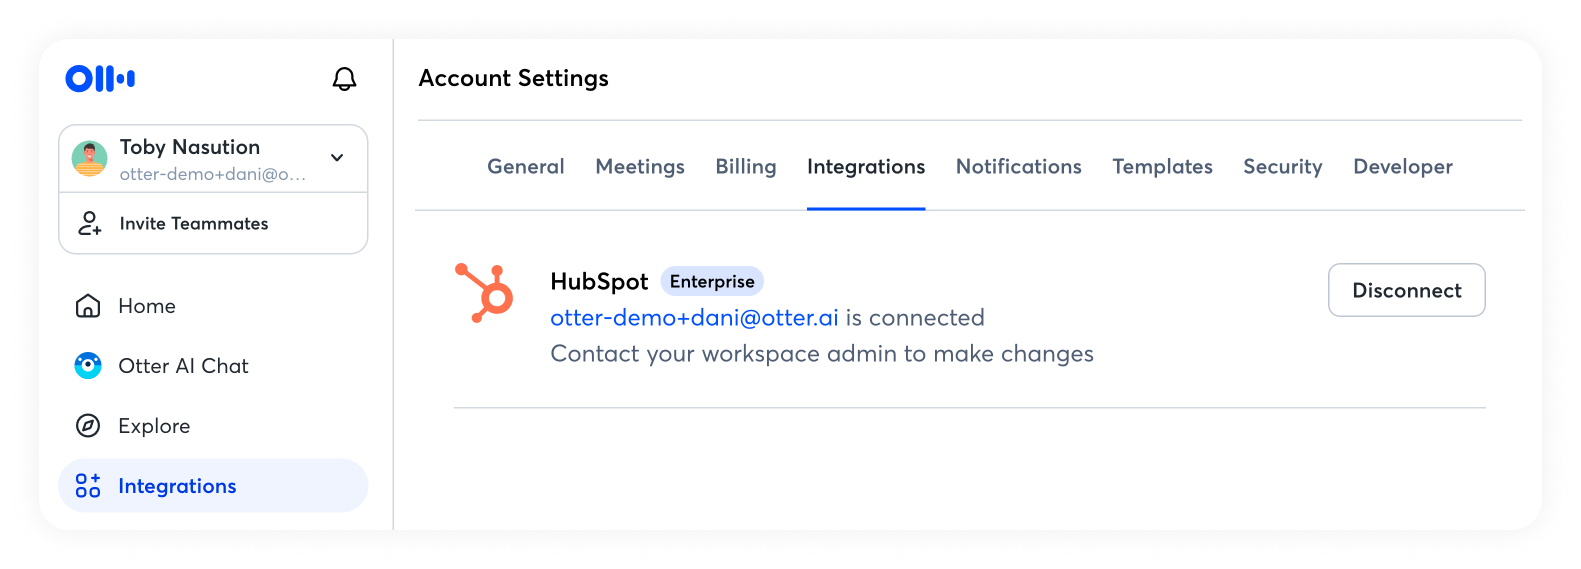
Task: Select the Billing tab
Action: pos(746,167)
